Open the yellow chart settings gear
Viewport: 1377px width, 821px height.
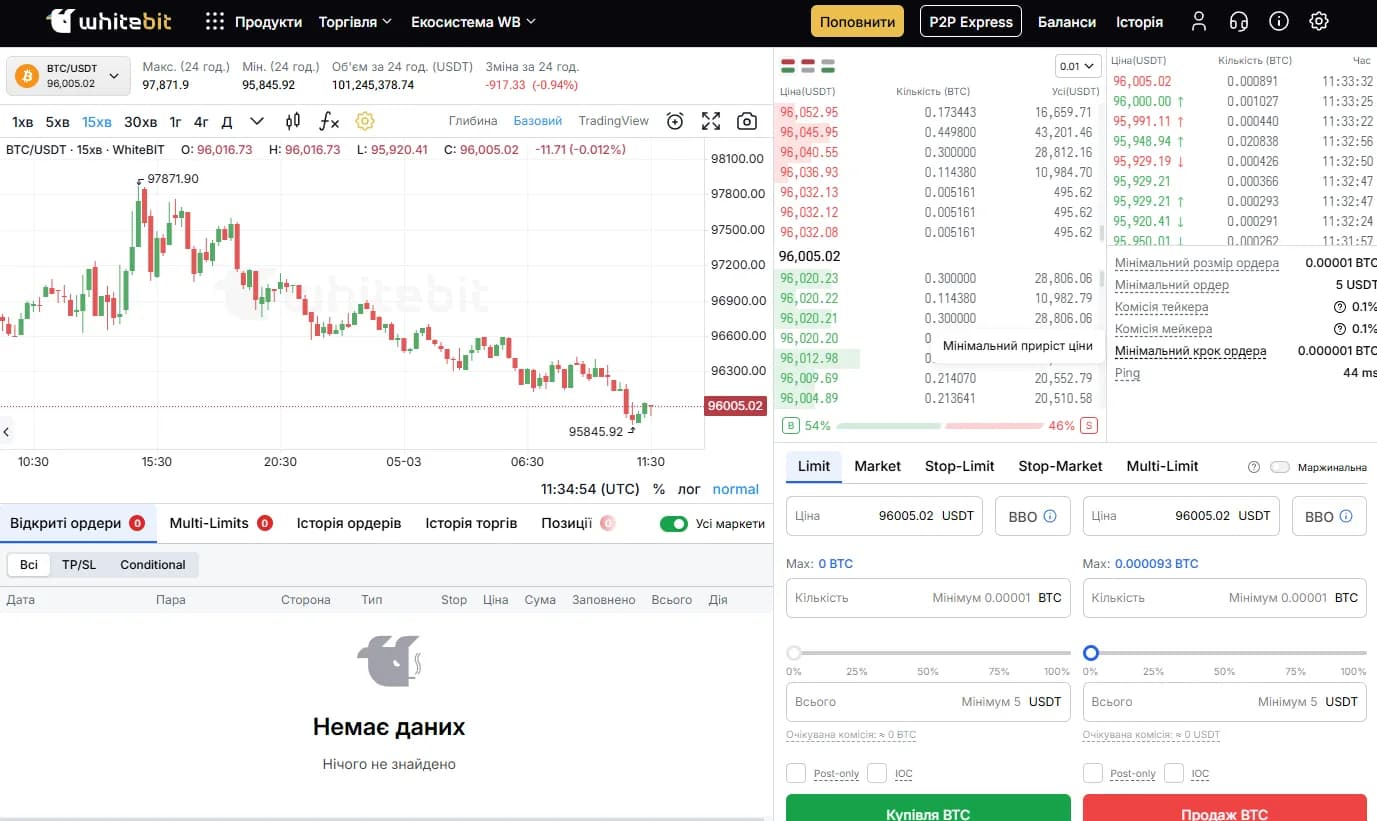(365, 121)
